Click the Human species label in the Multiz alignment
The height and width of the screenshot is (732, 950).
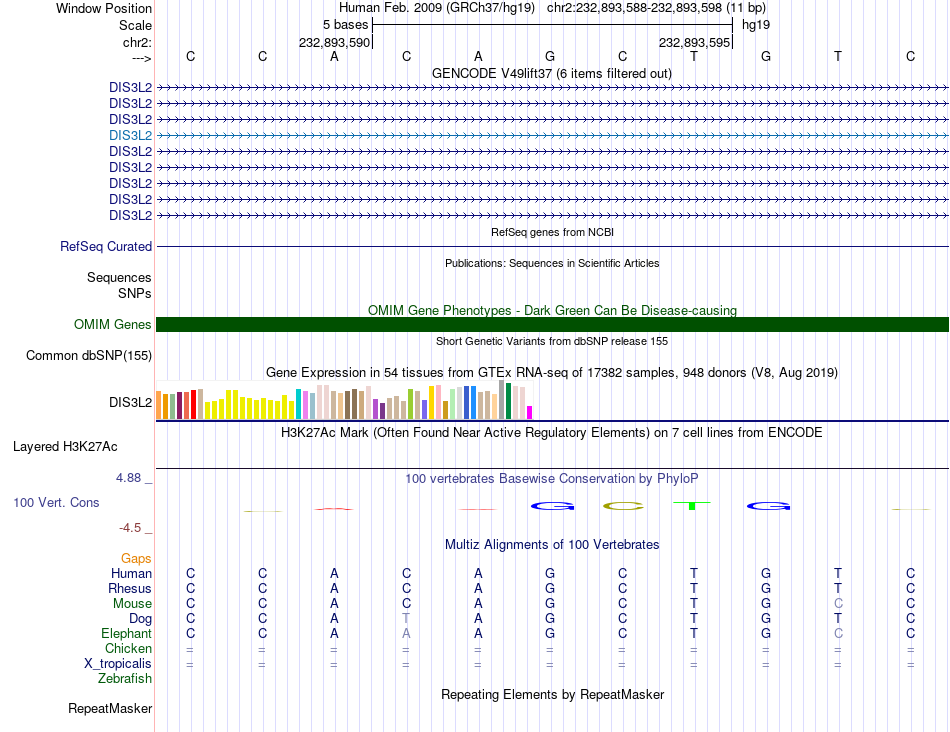tap(131, 573)
